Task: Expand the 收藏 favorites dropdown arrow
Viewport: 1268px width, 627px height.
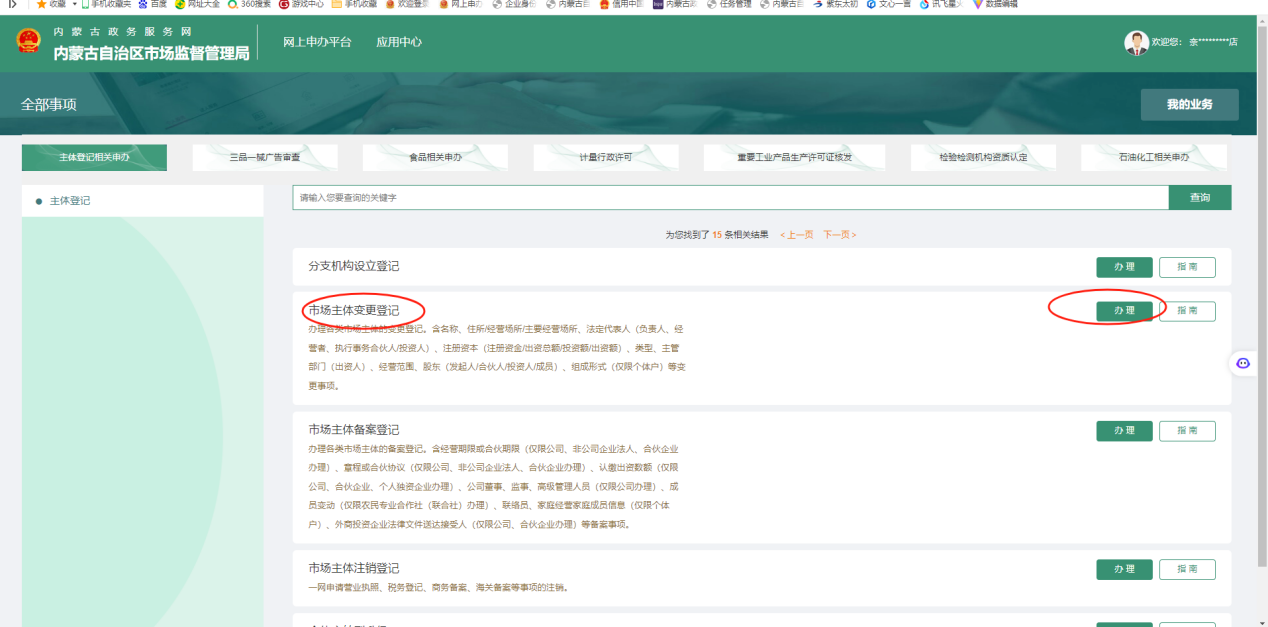Action: click(x=74, y=4)
